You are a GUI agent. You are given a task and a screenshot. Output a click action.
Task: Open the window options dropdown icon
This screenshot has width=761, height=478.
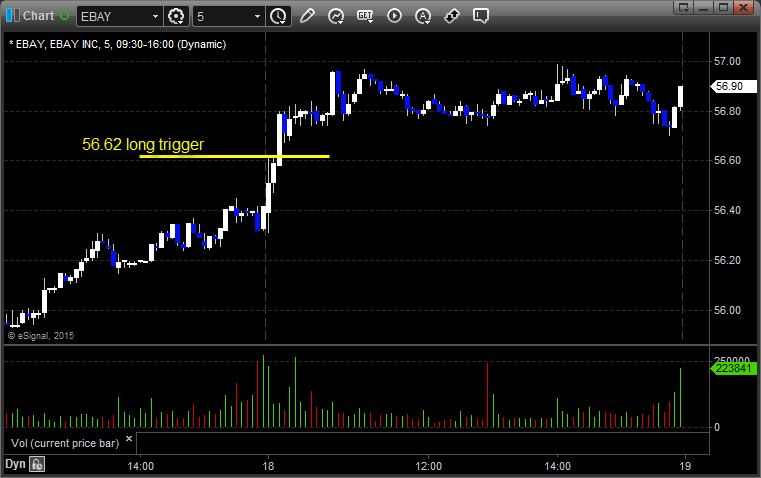point(684,7)
